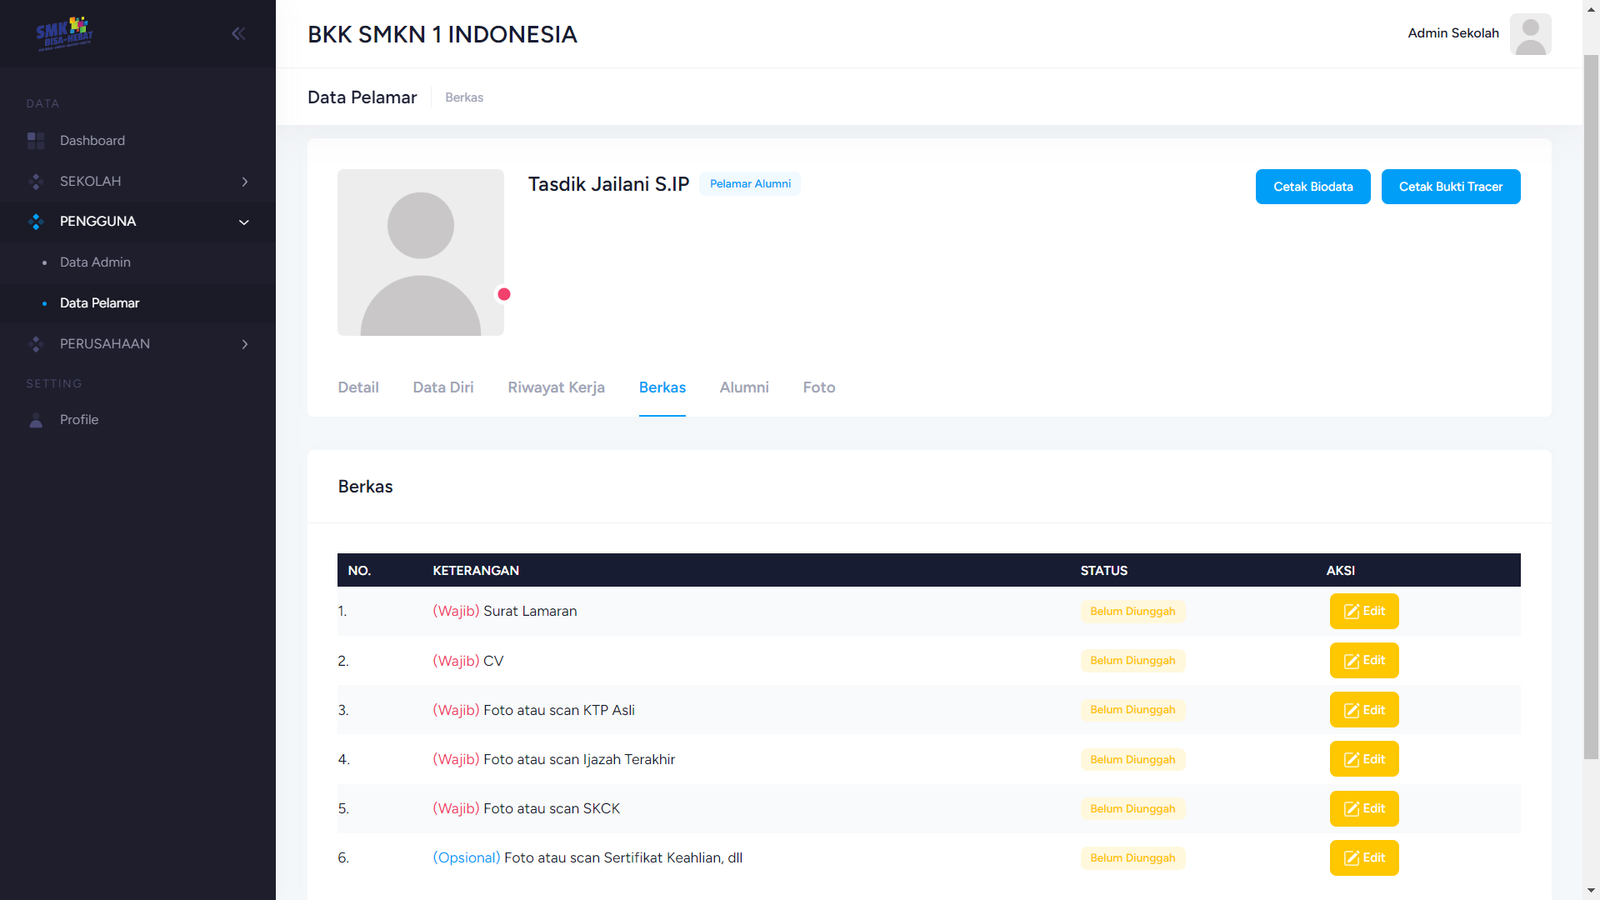This screenshot has height=900, width=1600.
Task: Click the Dashboard grid icon
Action: (36, 141)
